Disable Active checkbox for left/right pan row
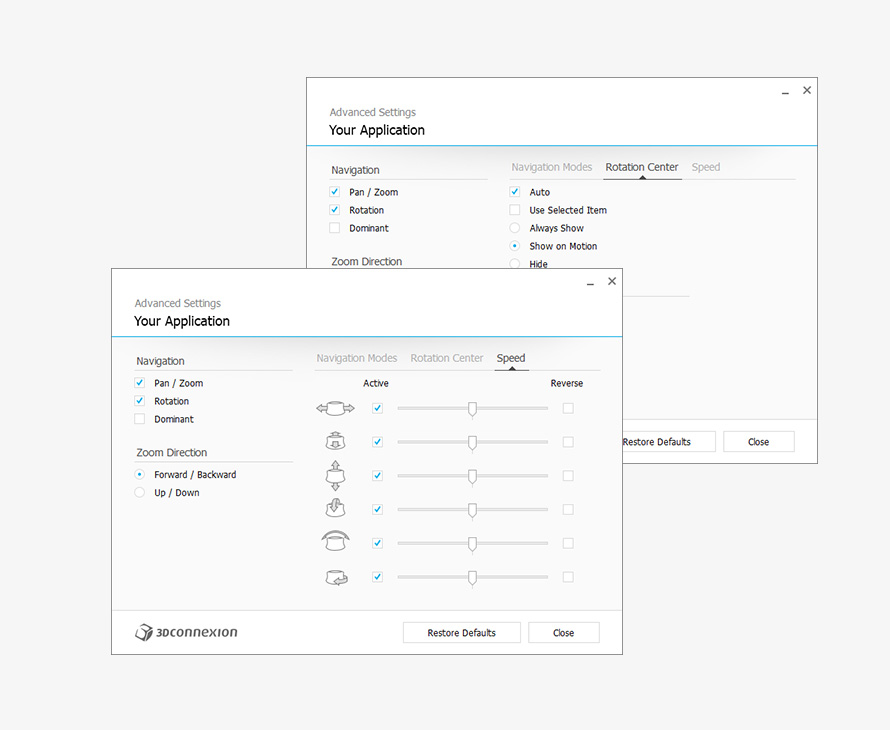 tap(377, 408)
